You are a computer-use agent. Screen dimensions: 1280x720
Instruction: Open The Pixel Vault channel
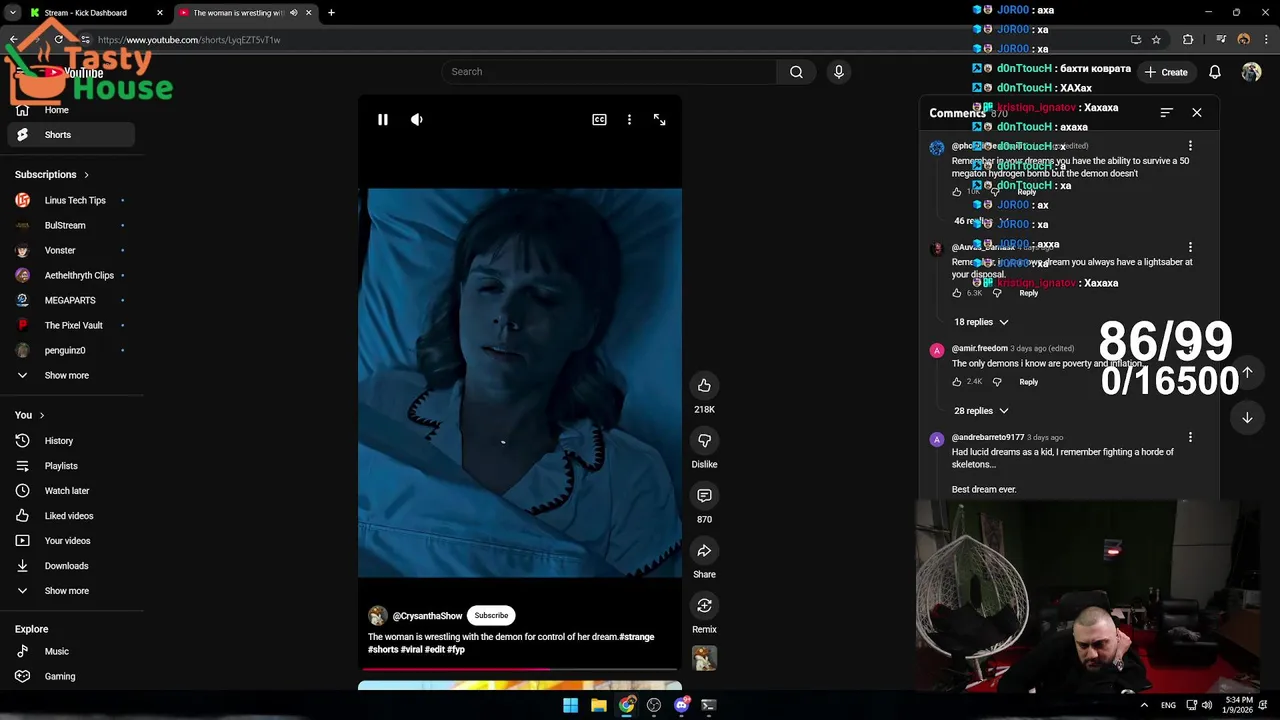point(72,325)
